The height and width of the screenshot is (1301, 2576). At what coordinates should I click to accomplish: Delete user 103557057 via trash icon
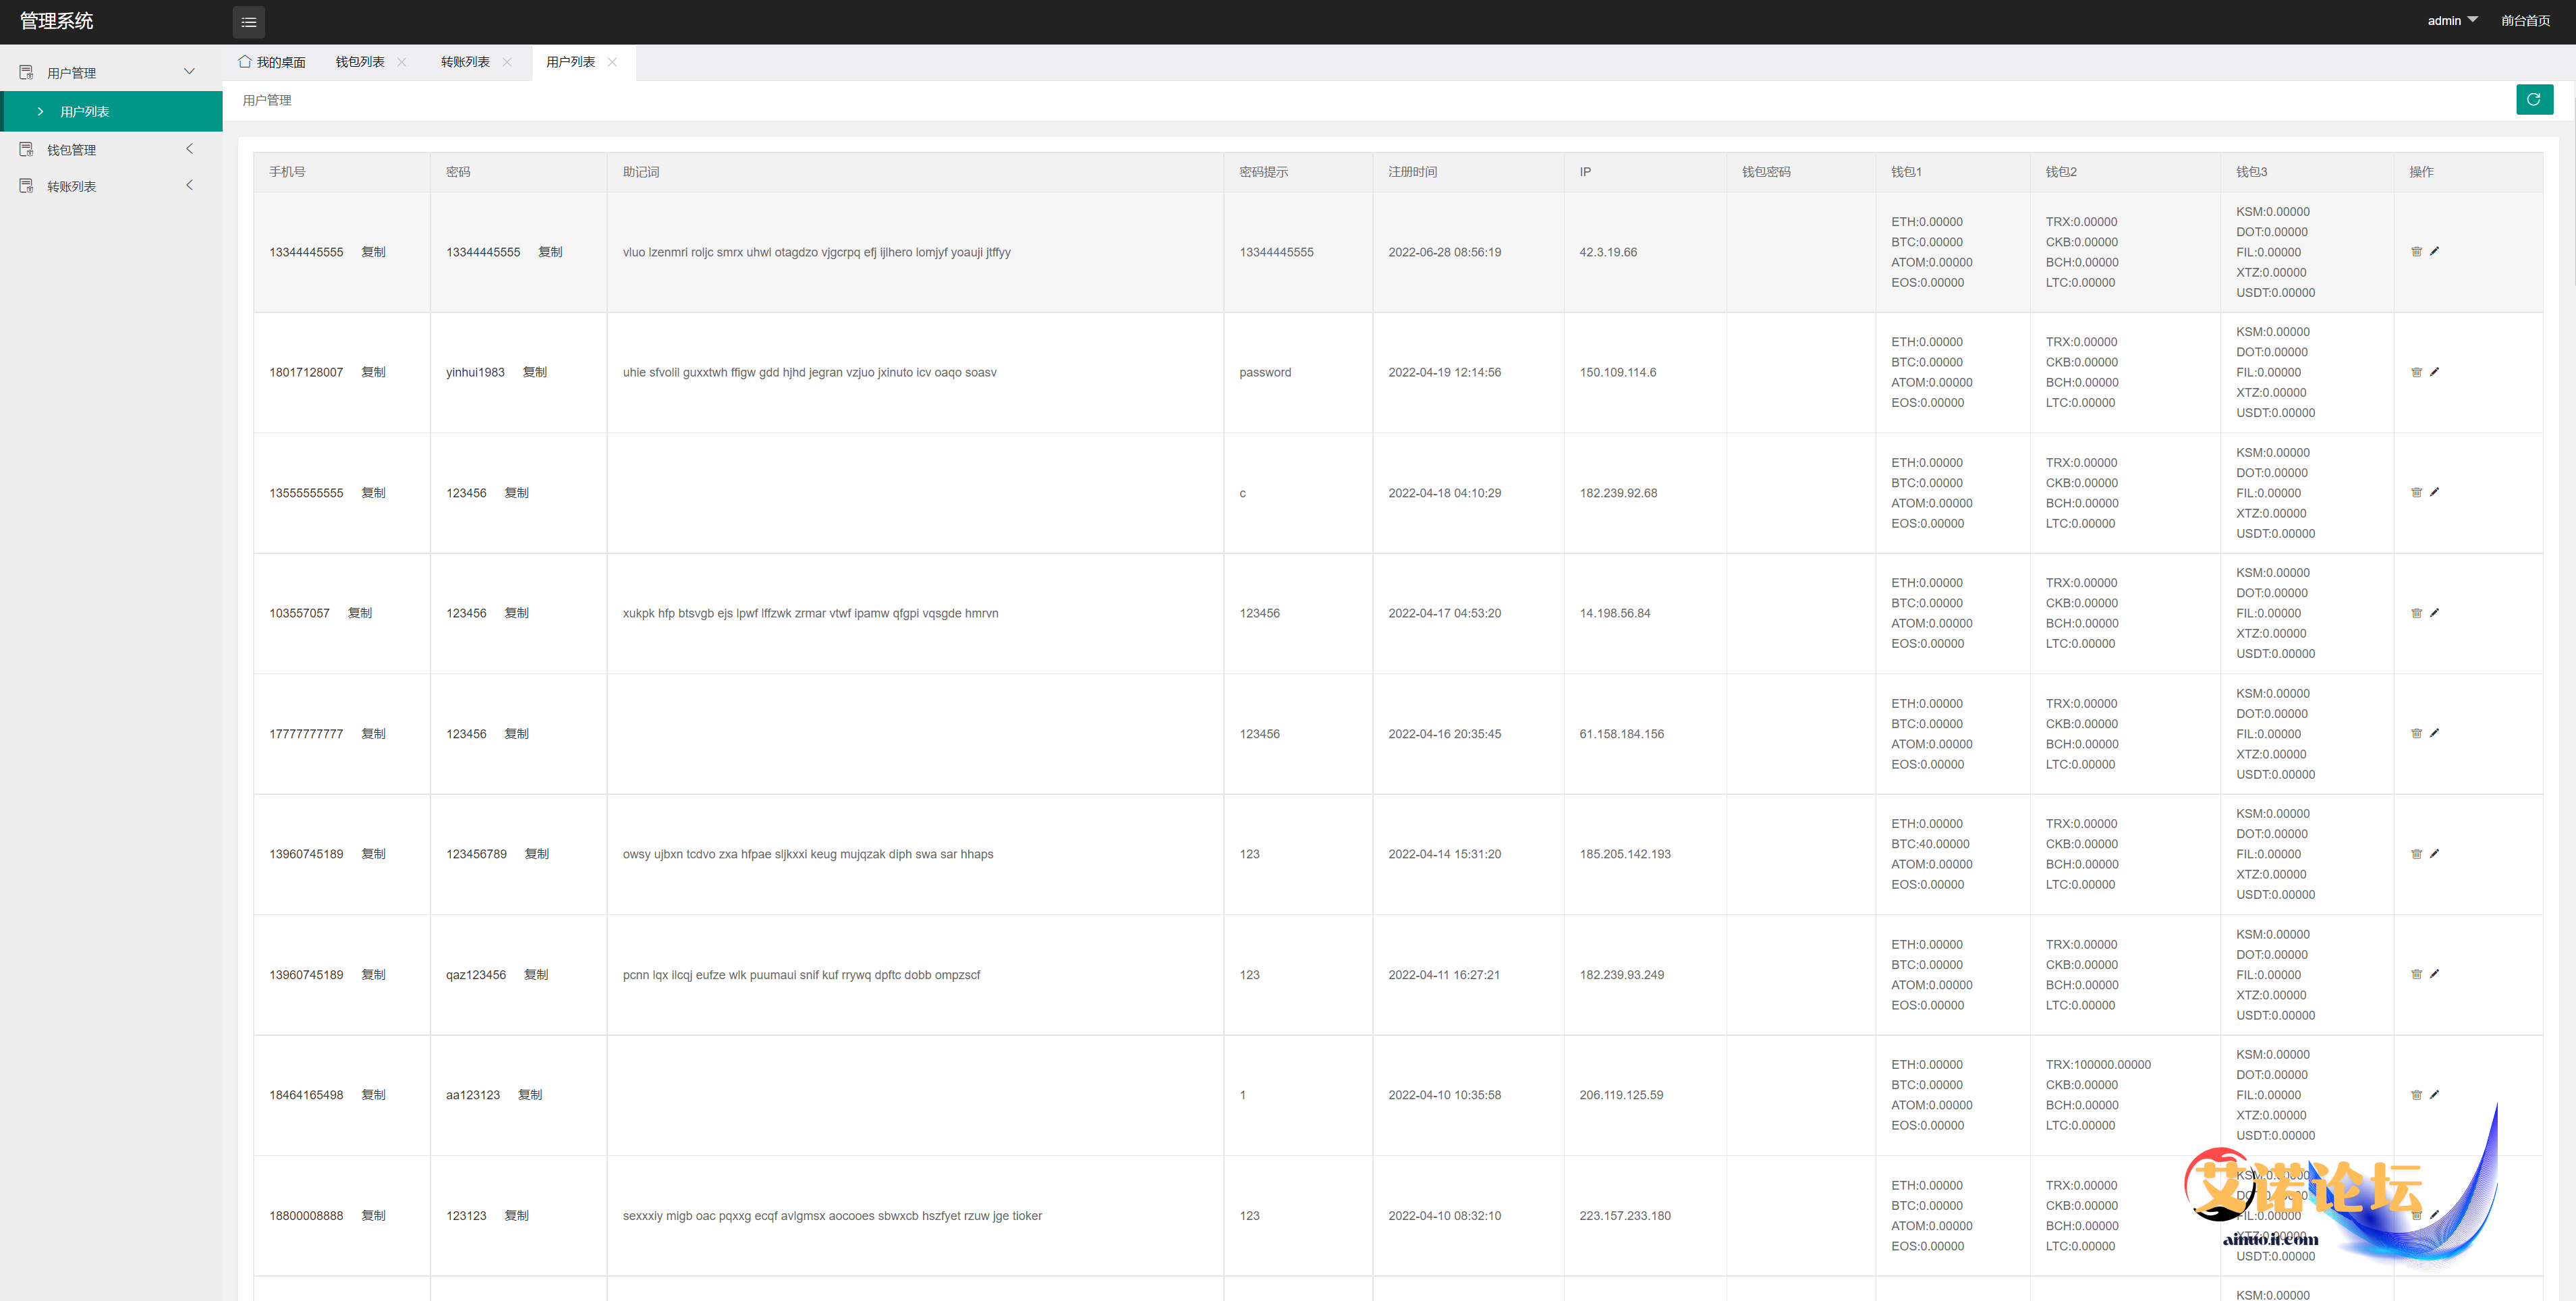point(2416,613)
